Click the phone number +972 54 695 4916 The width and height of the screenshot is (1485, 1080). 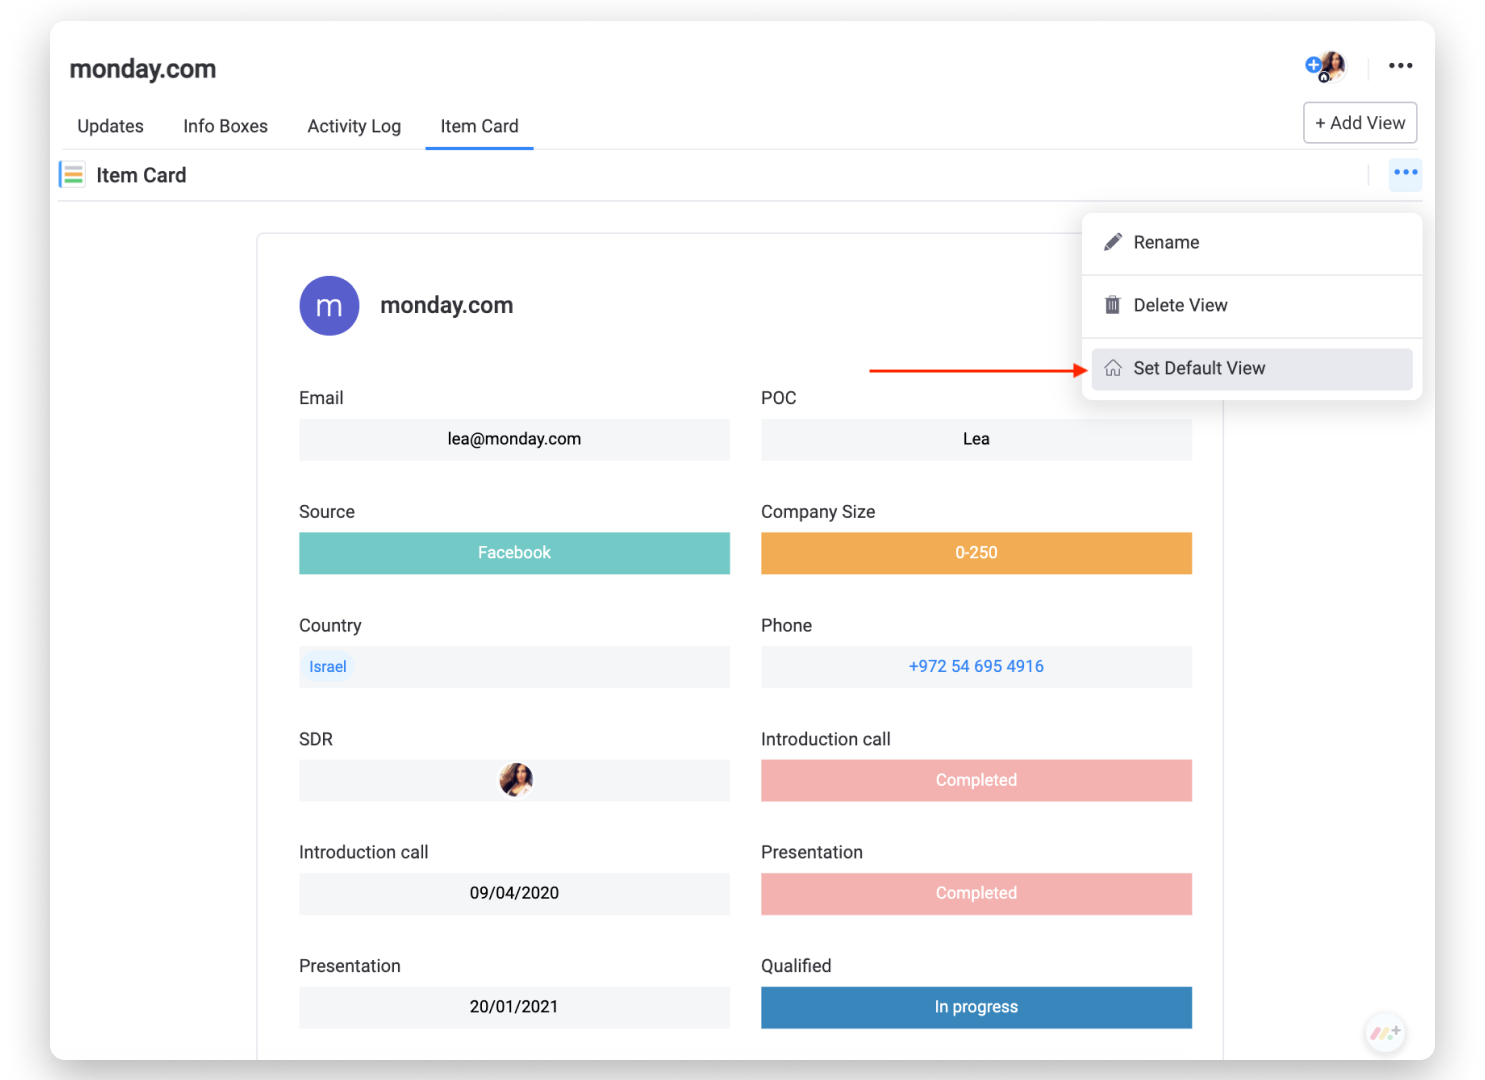coord(976,667)
